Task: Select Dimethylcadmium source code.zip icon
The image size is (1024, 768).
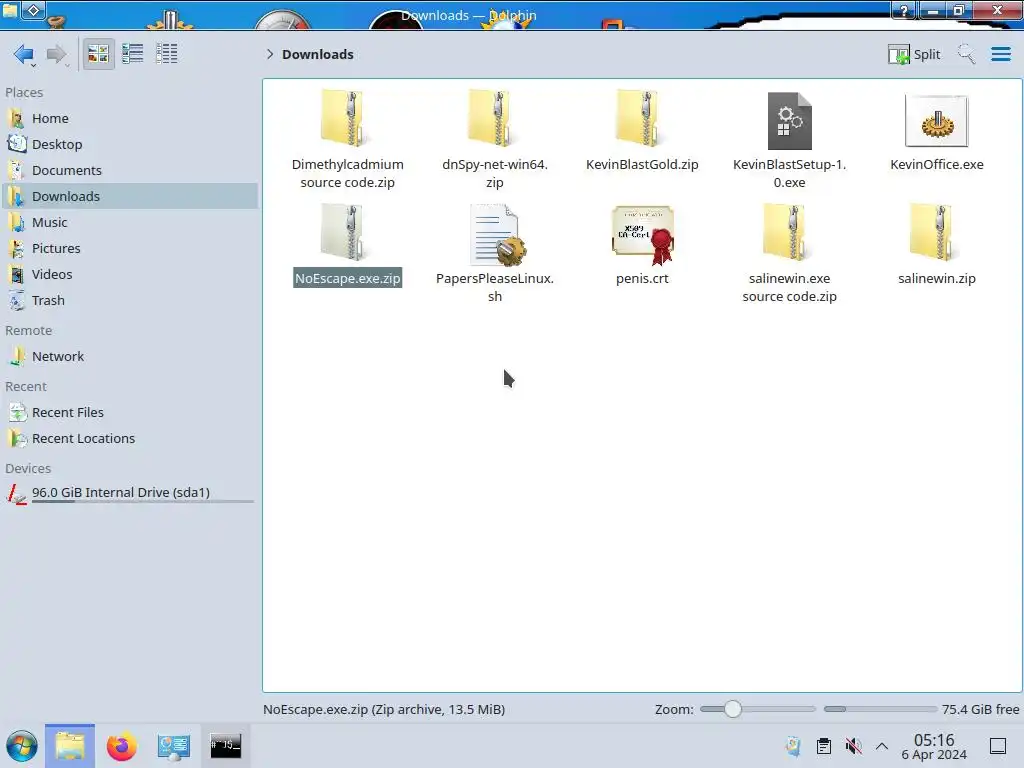Action: 346,119
